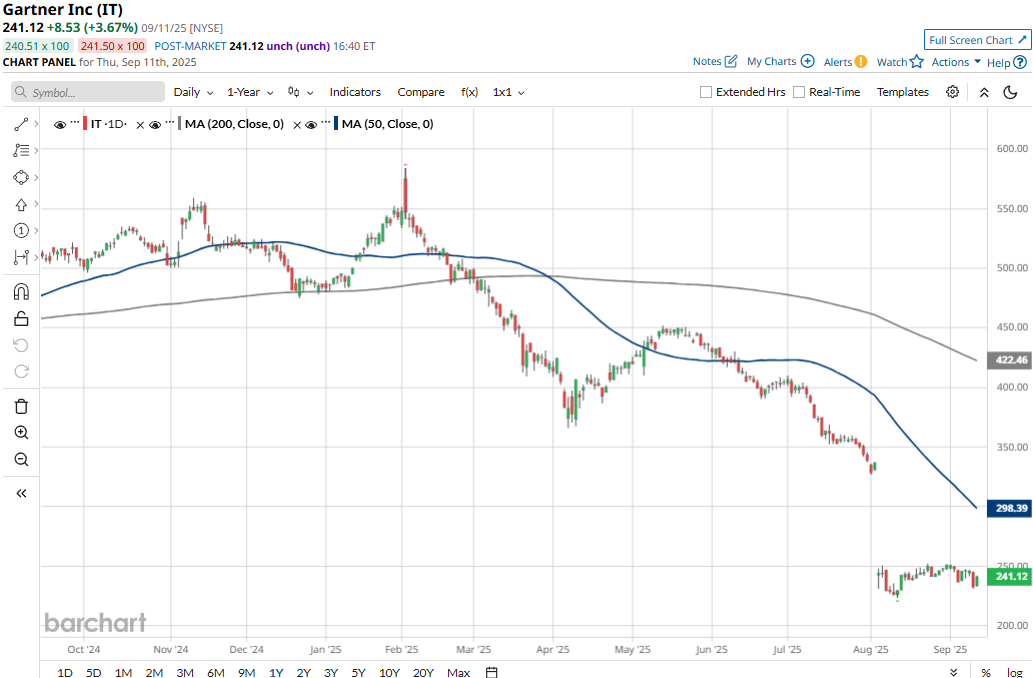The image size is (1033, 678).
Task: Delete drawings with the trash icon
Action: [x=21, y=406]
